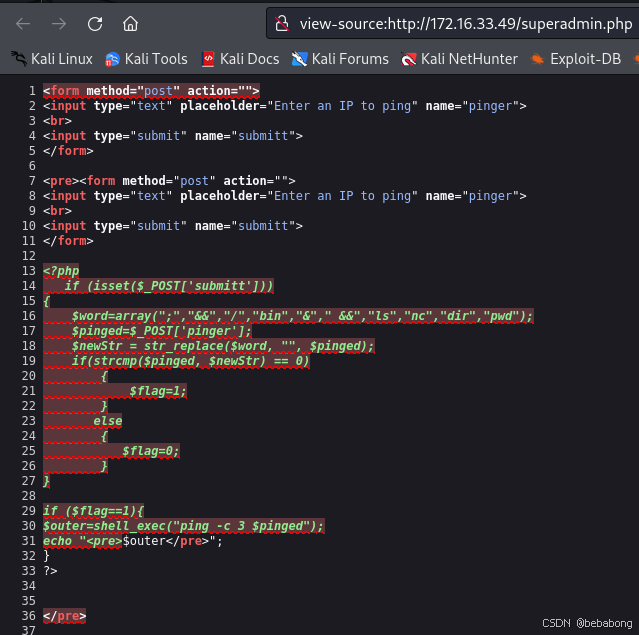The width and height of the screenshot is (639, 635).
Task: Click "isset($_POST['submitt'])" on line 14
Action: 180,286
